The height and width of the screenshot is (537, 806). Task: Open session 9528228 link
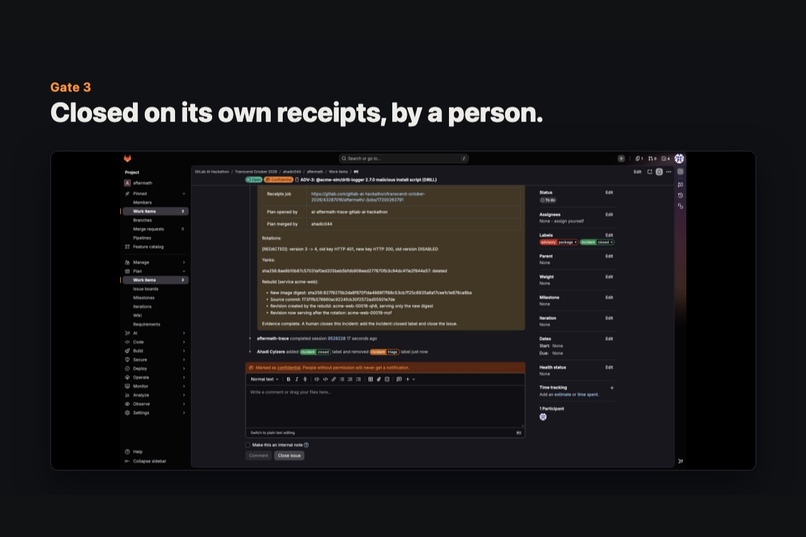pyautogui.click(x=337, y=339)
